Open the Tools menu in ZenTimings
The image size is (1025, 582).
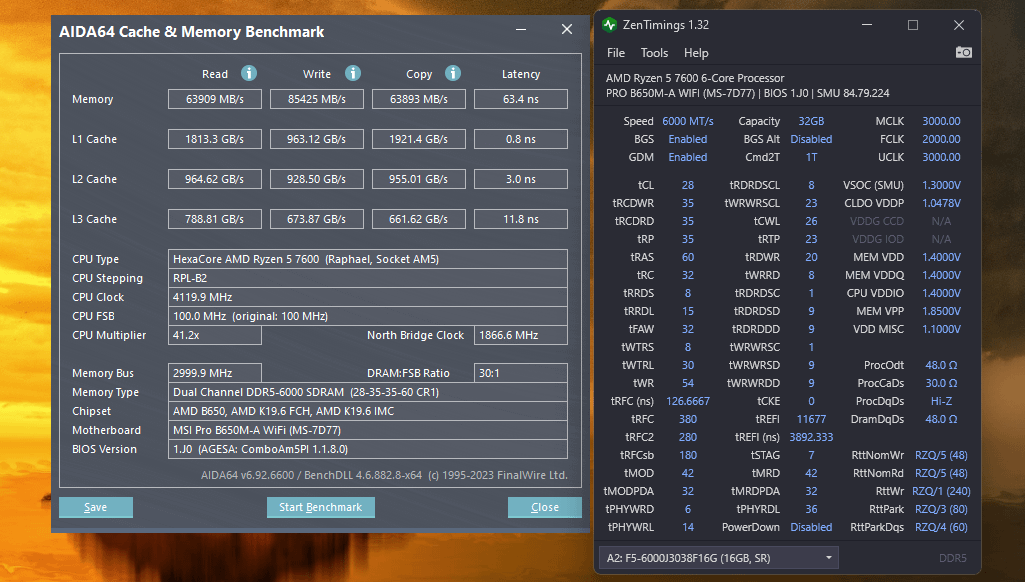654,53
